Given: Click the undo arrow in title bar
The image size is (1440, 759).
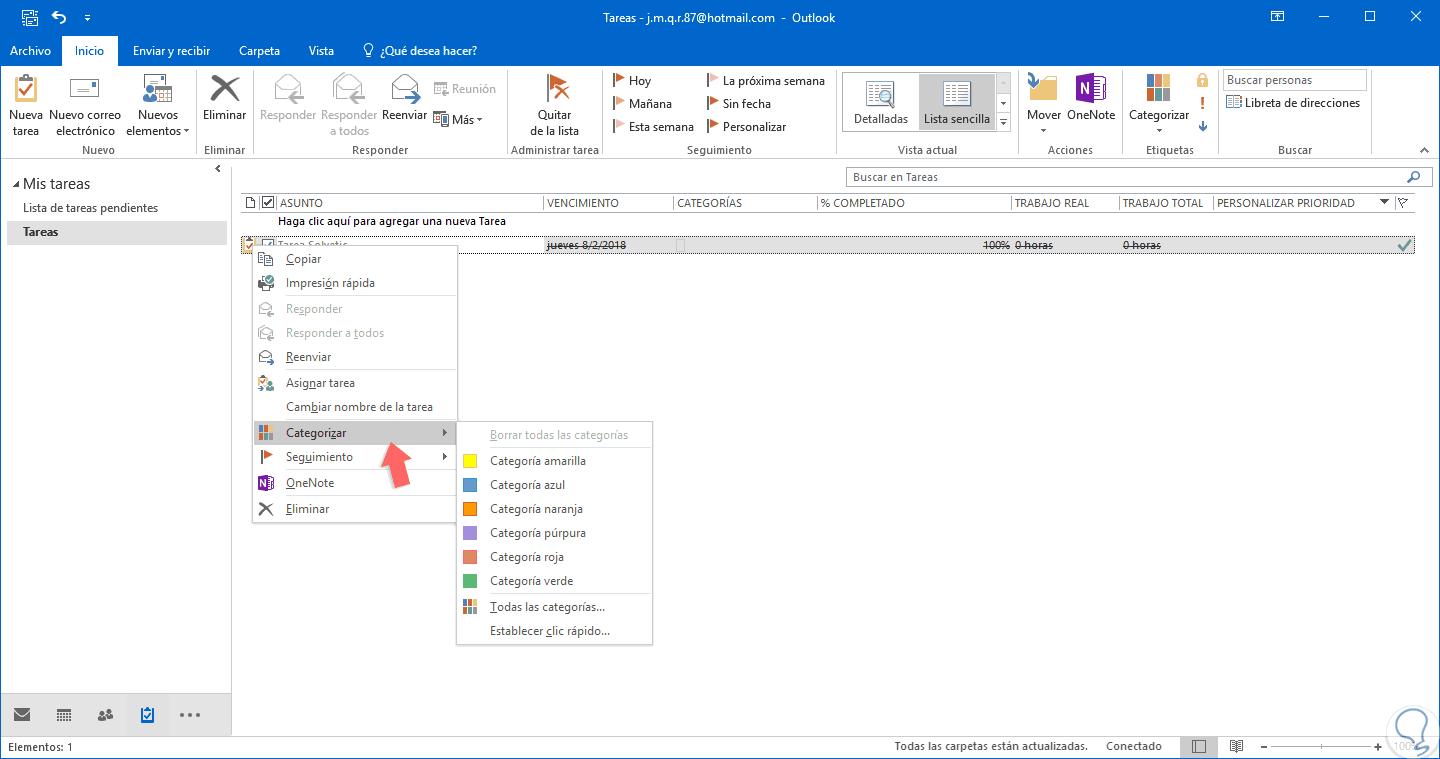Looking at the screenshot, I should pos(59,17).
